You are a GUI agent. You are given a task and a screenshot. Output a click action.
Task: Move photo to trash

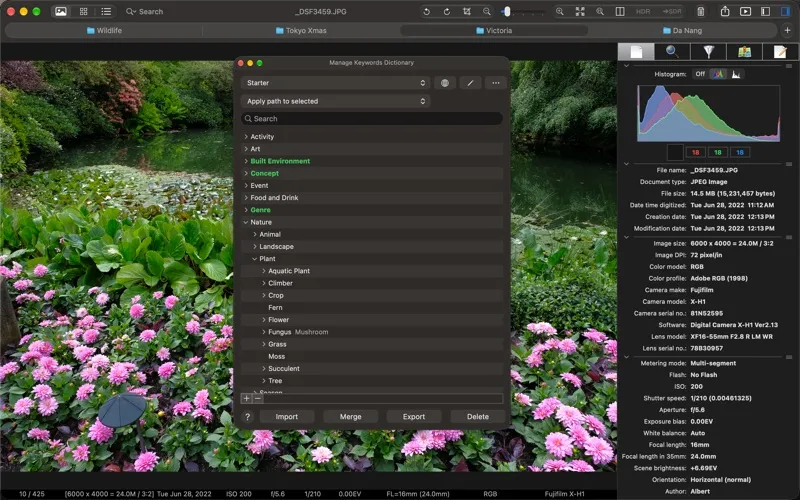point(701,11)
